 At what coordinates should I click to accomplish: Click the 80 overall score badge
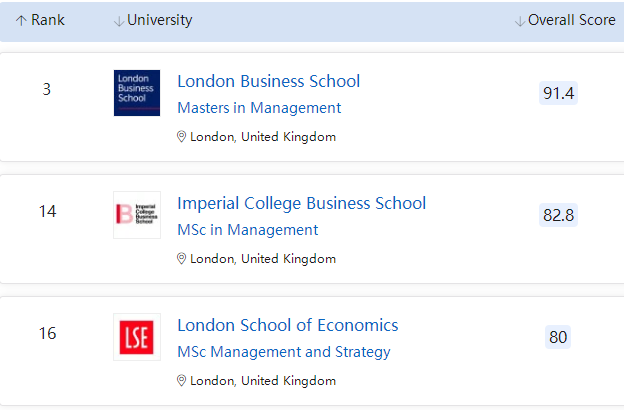(558, 337)
